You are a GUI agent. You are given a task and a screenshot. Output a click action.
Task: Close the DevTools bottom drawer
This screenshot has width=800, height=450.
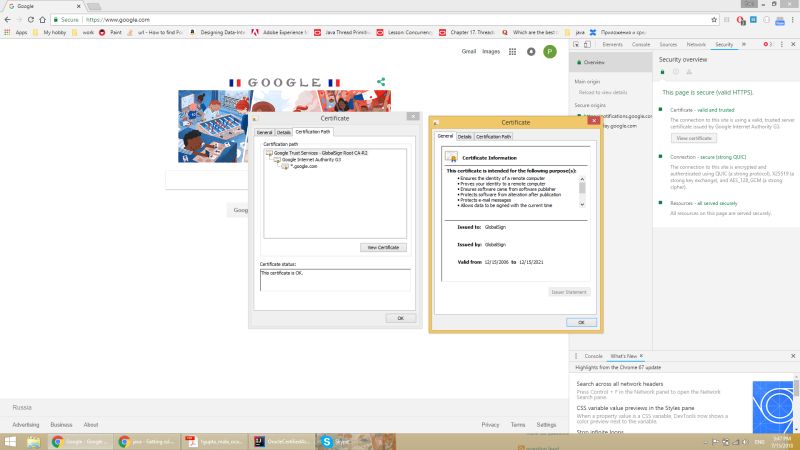(x=793, y=356)
